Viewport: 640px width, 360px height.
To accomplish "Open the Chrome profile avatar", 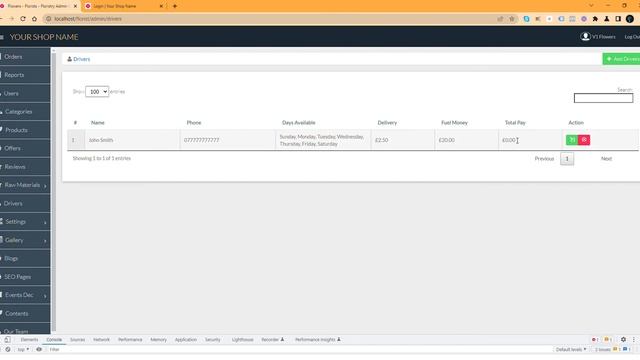I will [x=630, y=19].
